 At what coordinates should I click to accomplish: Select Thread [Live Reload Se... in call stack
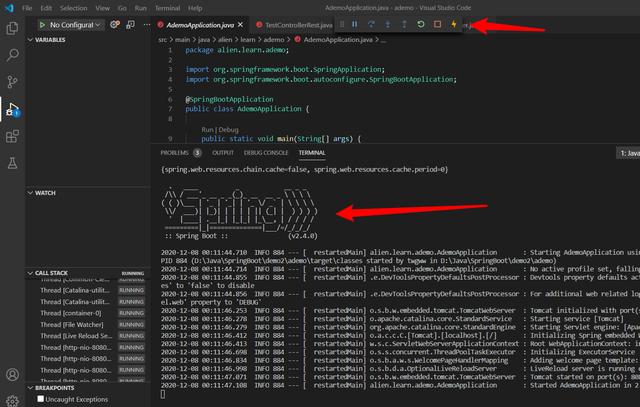[x=76, y=336]
